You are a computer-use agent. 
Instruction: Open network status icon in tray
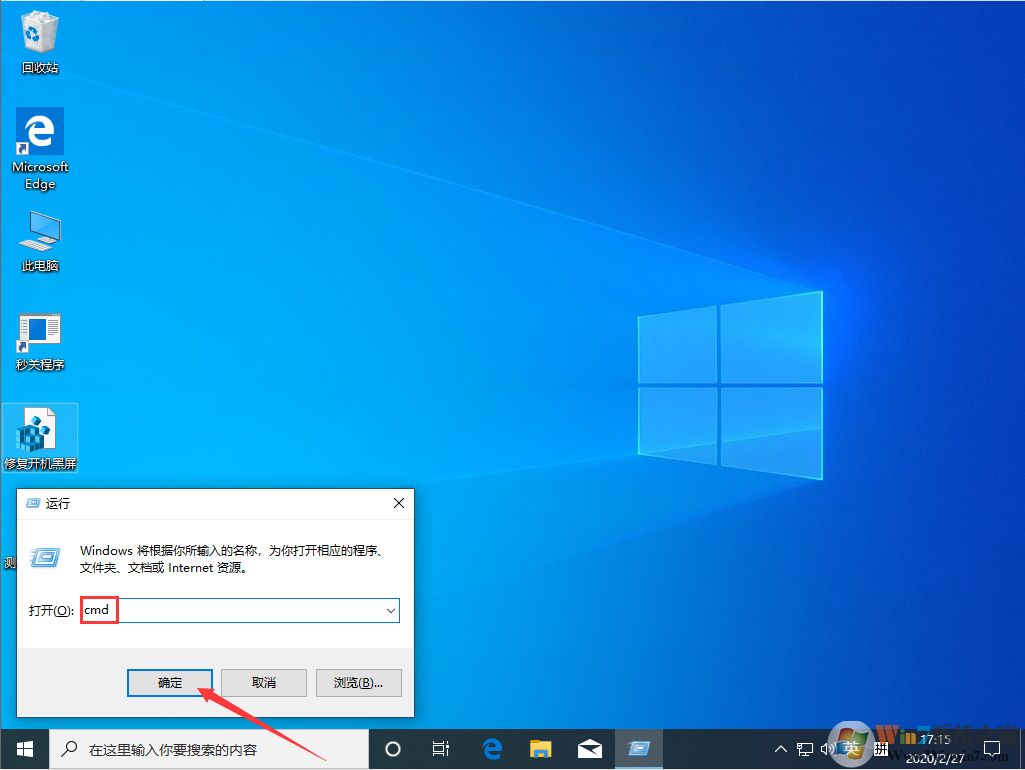coord(804,748)
